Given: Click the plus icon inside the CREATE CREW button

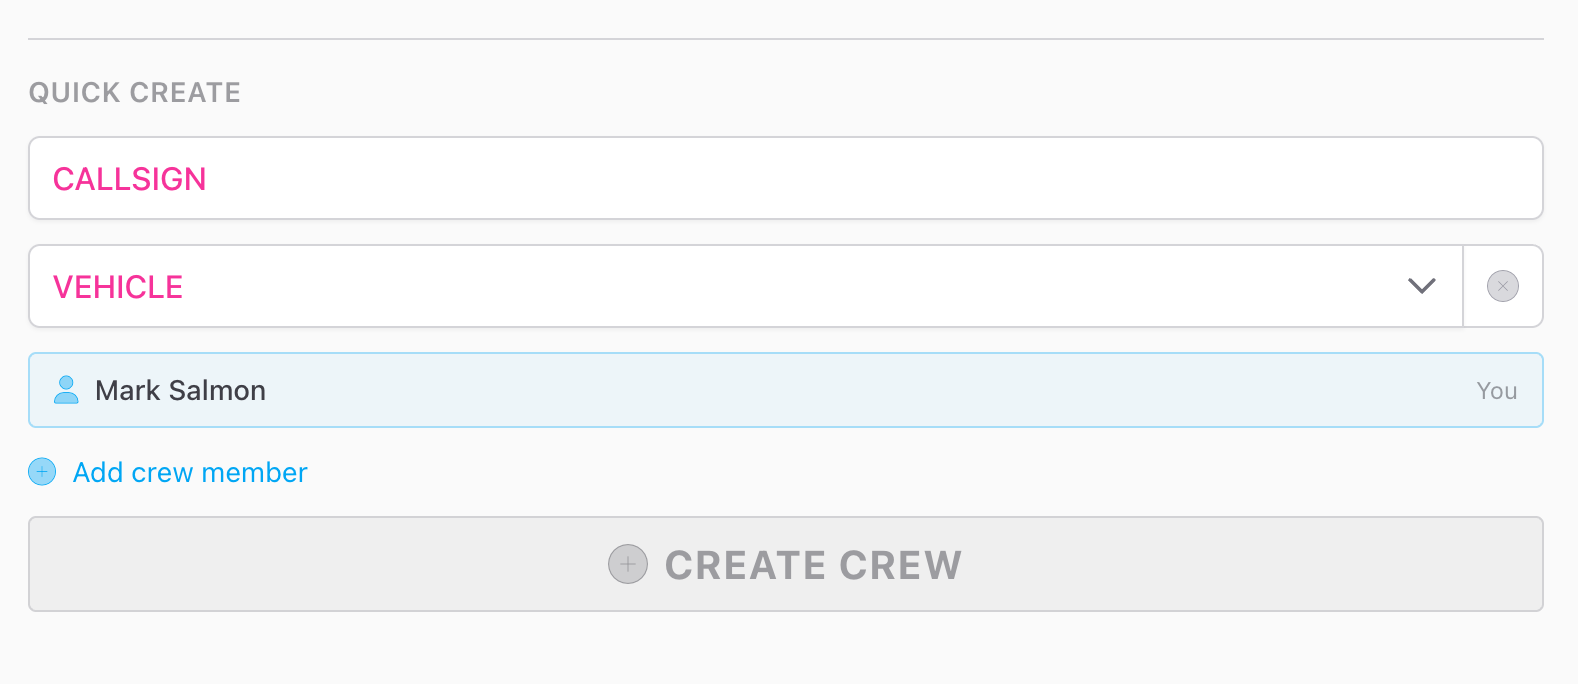Looking at the screenshot, I should [x=627, y=564].
